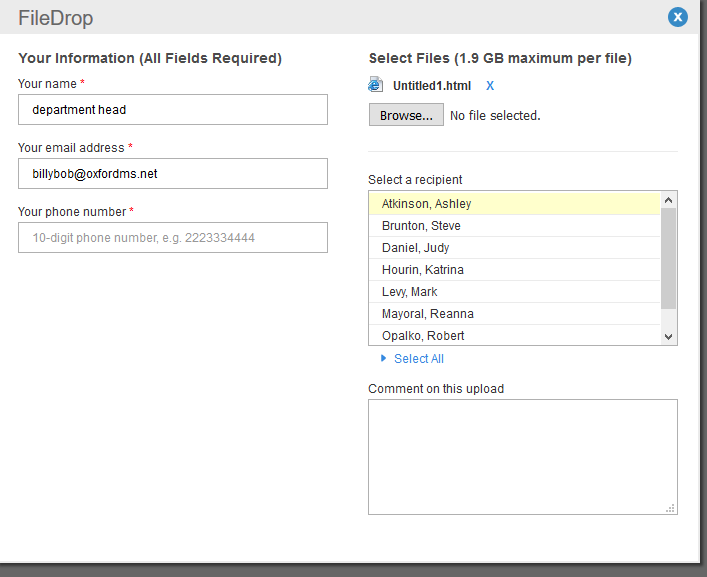
Task: Click in the upload comment text area
Action: pyautogui.click(x=522, y=457)
